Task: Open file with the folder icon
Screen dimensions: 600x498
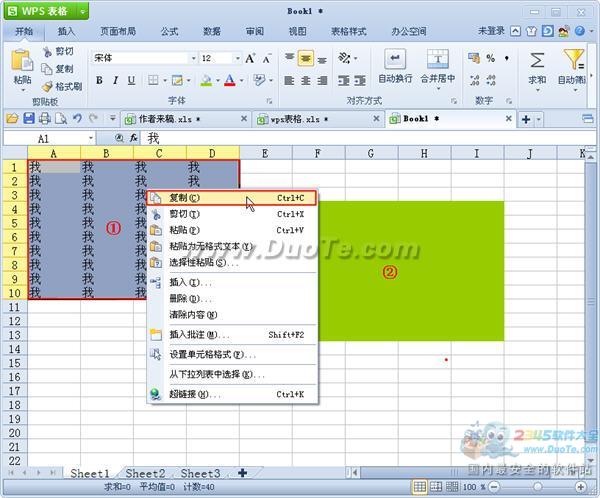Action: pyautogui.click(x=12, y=119)
